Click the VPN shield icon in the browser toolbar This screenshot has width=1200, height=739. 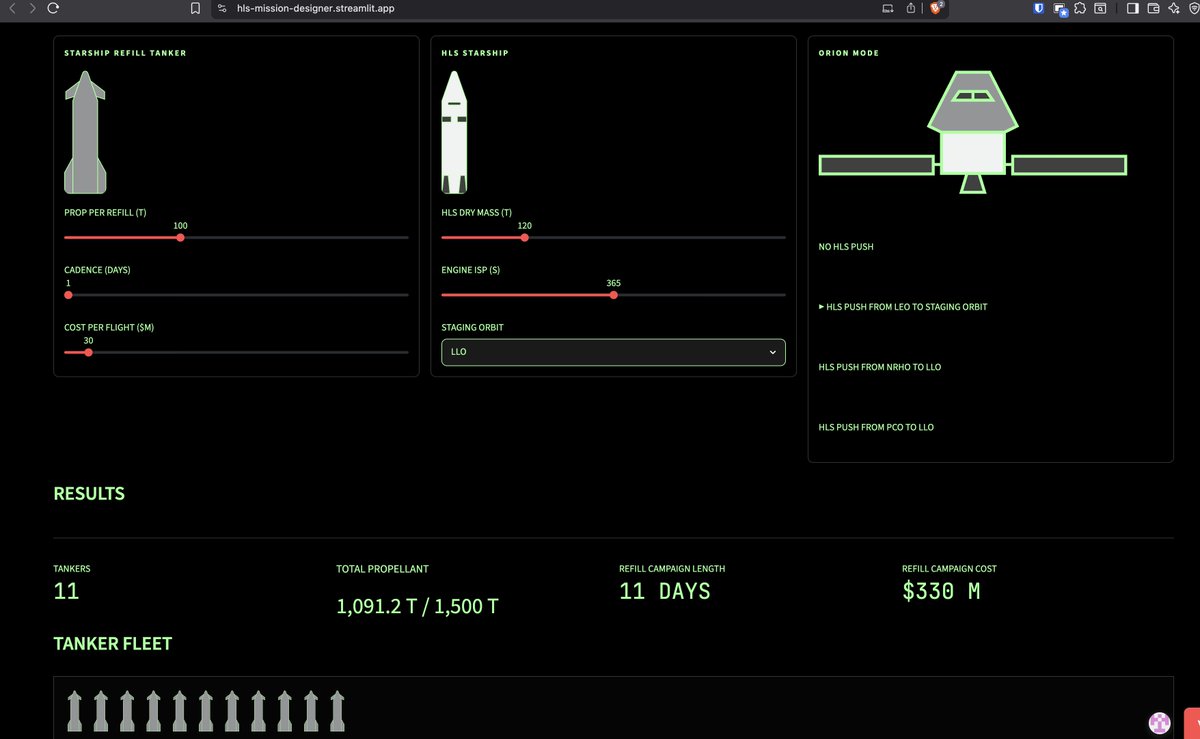(1192, 8)
